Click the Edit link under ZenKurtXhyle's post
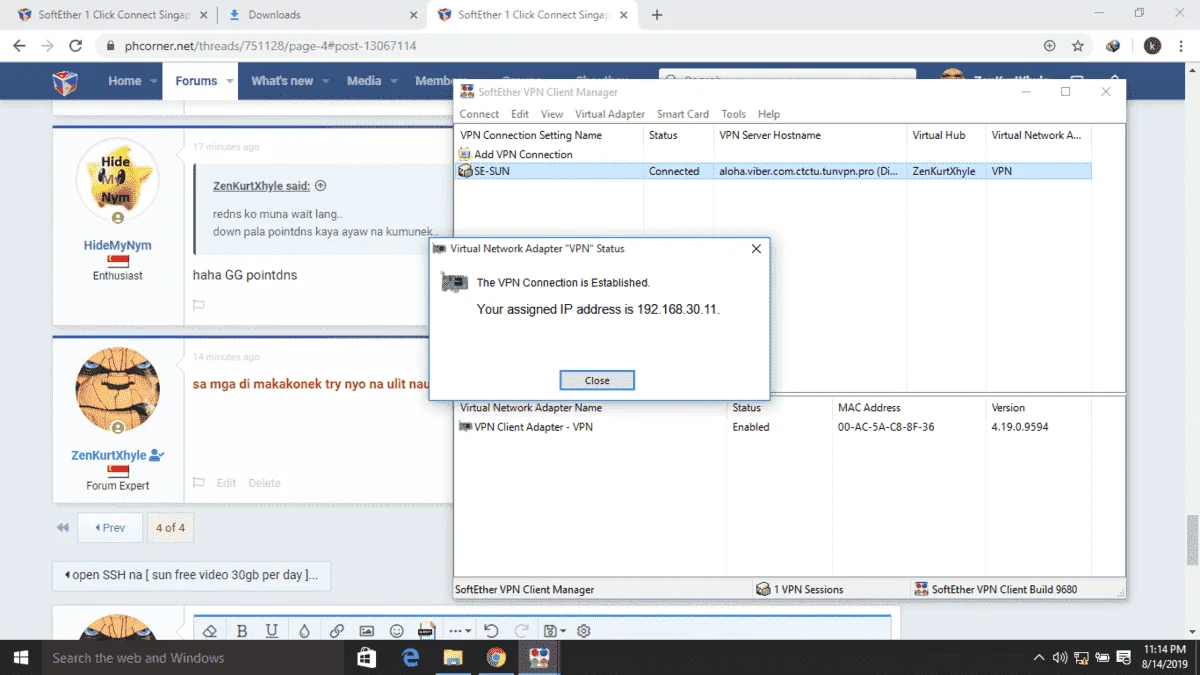This screenshot has width=1200, height=675. click(x=227, y=483)
